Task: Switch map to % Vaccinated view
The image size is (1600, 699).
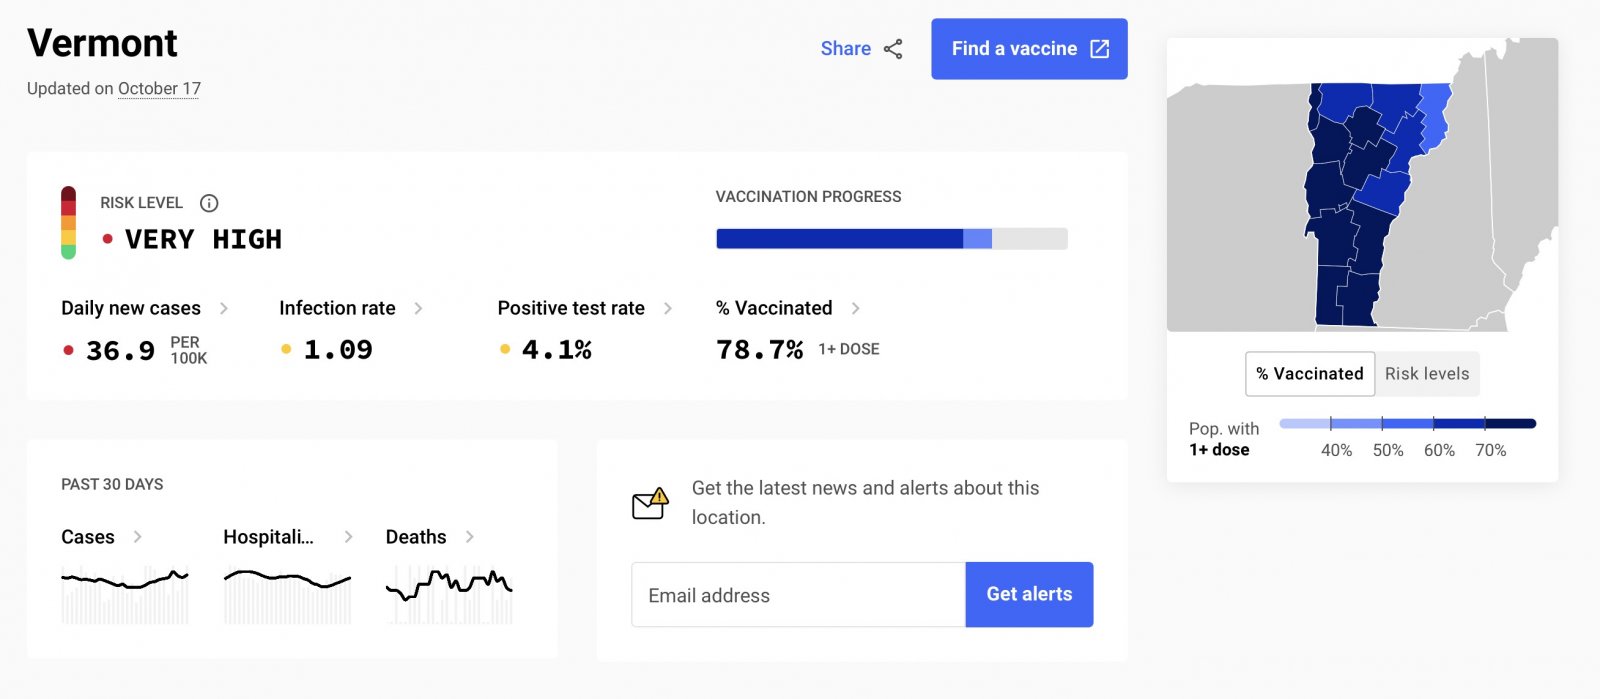Action: pyautogui.click(x=1309, y=374)
